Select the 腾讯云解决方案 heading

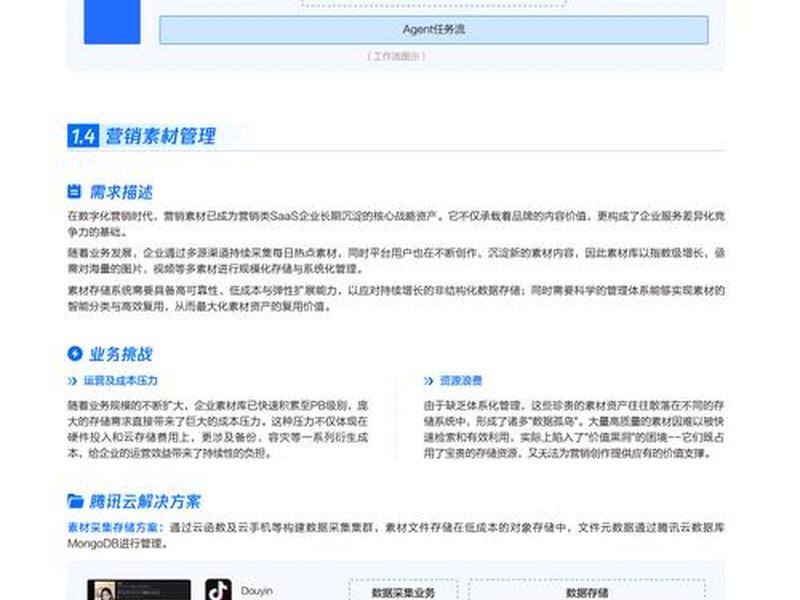[145, 502]
